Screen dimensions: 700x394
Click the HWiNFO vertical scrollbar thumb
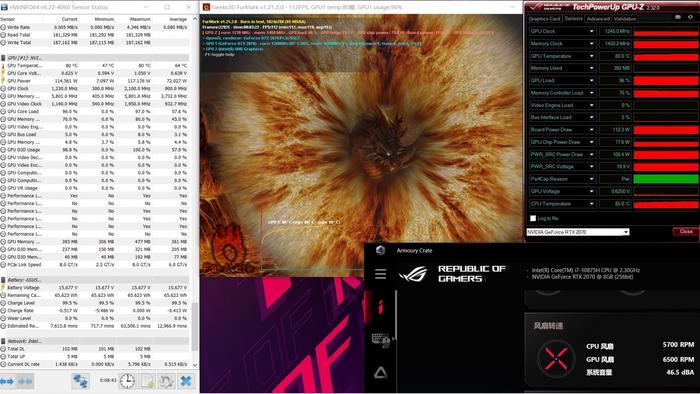(x=194, y=327)
